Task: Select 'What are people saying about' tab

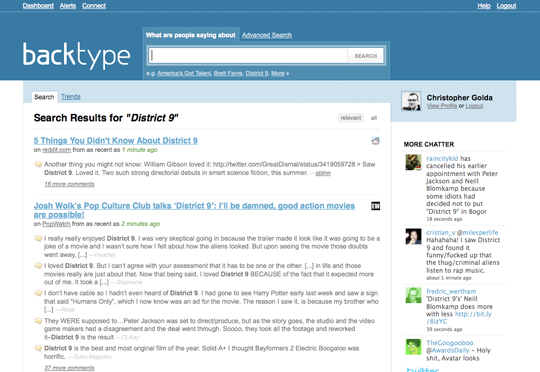Action: (x=190, y=35)
